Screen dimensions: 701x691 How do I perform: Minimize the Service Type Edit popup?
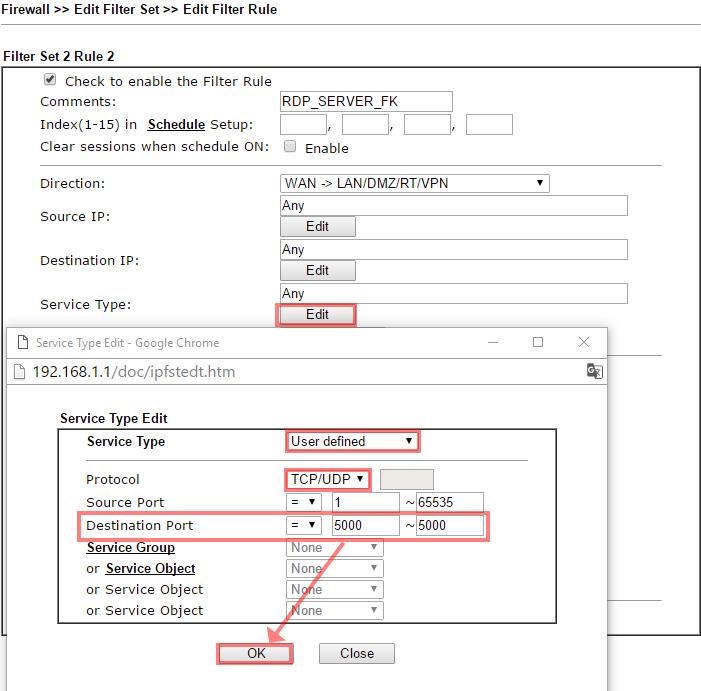(x=492, y=342)
